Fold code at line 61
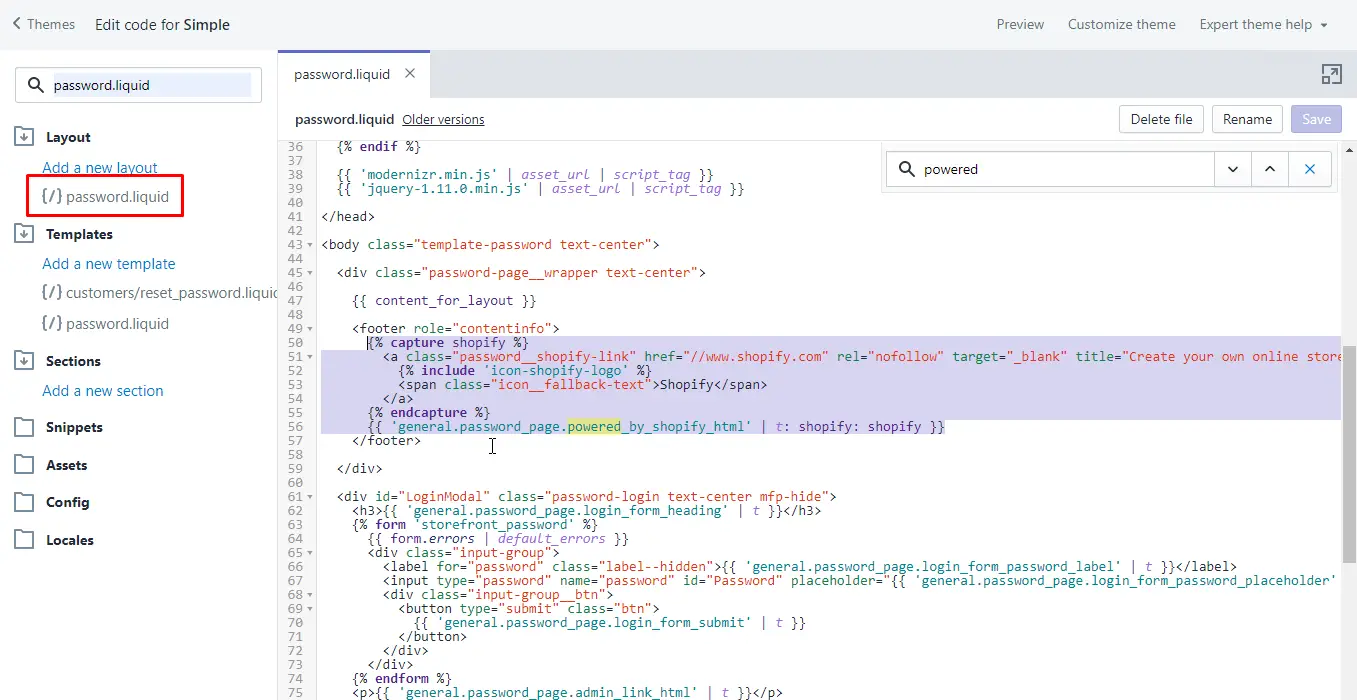1357x700 pixels. click(309, 497)
